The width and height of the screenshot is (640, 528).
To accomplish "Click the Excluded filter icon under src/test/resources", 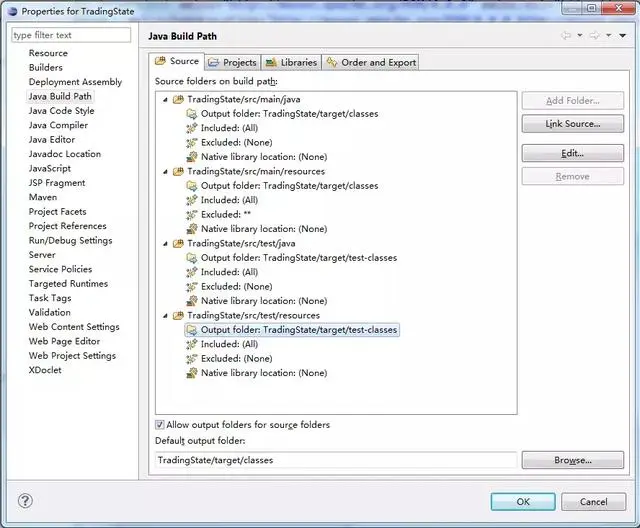I will click(192, 359).
